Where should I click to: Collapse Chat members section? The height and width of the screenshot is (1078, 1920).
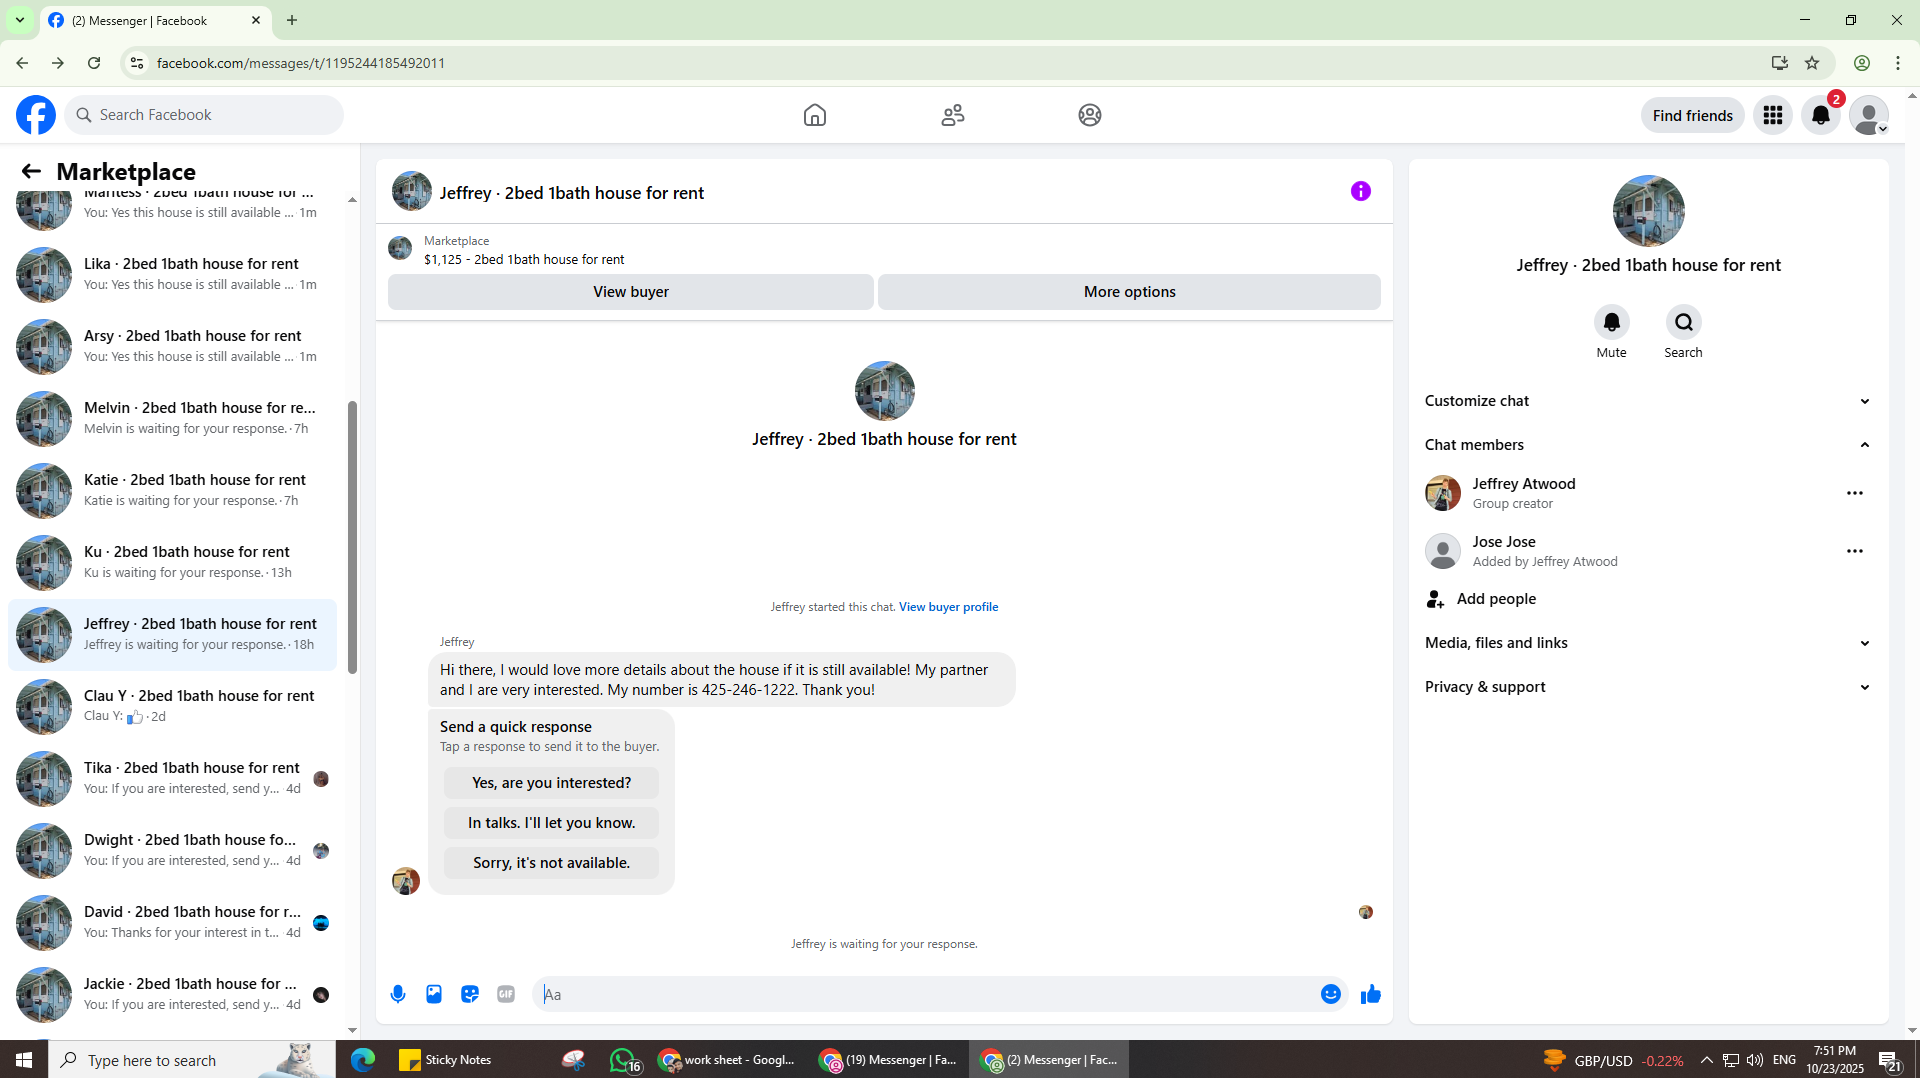coord(1647,445)
